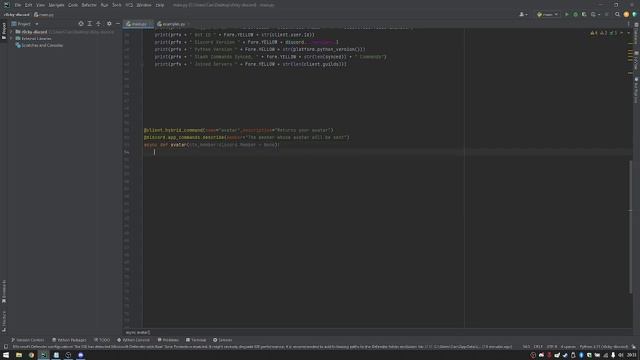Place cursor on line with async def avatar
The image size is (640, 360).
[211, 145]
